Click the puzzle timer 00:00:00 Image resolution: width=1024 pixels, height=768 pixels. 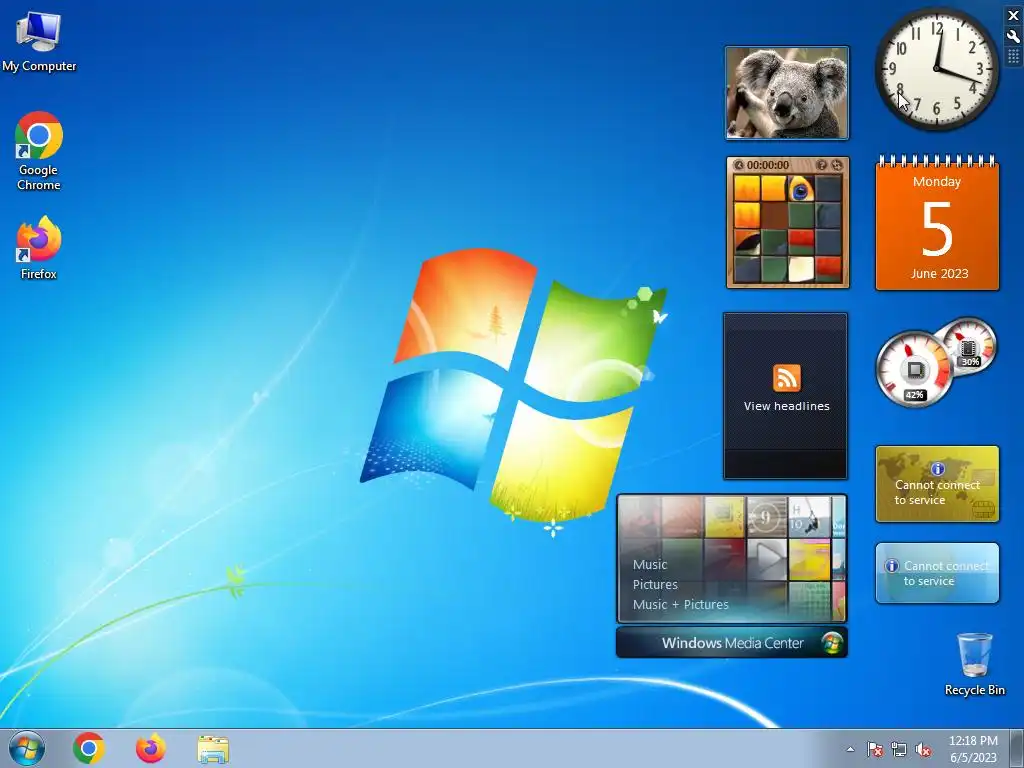coord(767,165)
